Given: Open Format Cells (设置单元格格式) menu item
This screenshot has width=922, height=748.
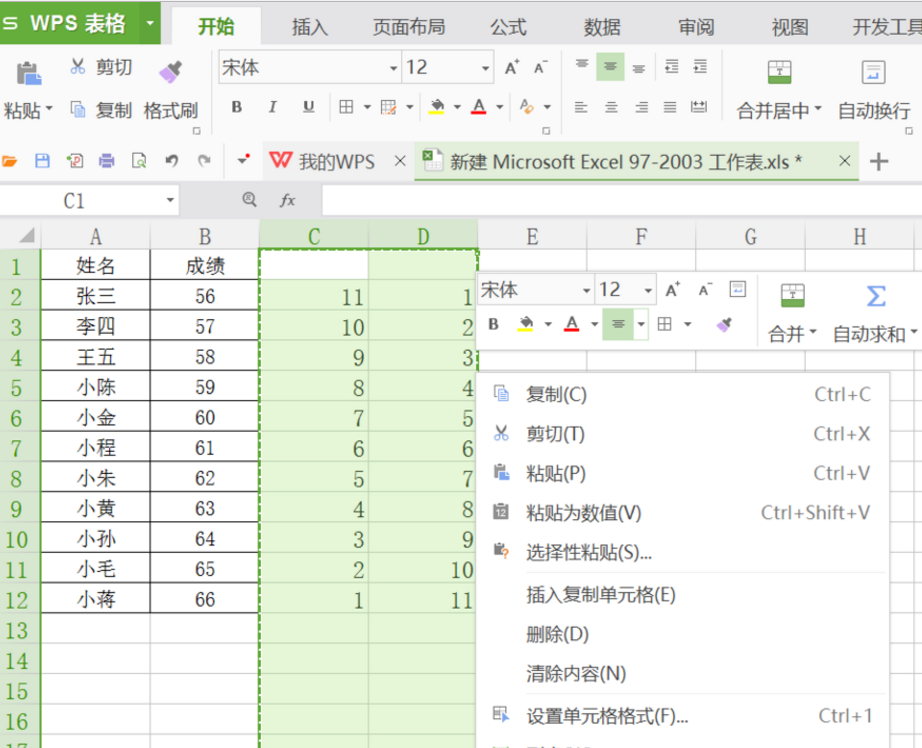Looking at the screenshot, I should [x=682, y=716].
